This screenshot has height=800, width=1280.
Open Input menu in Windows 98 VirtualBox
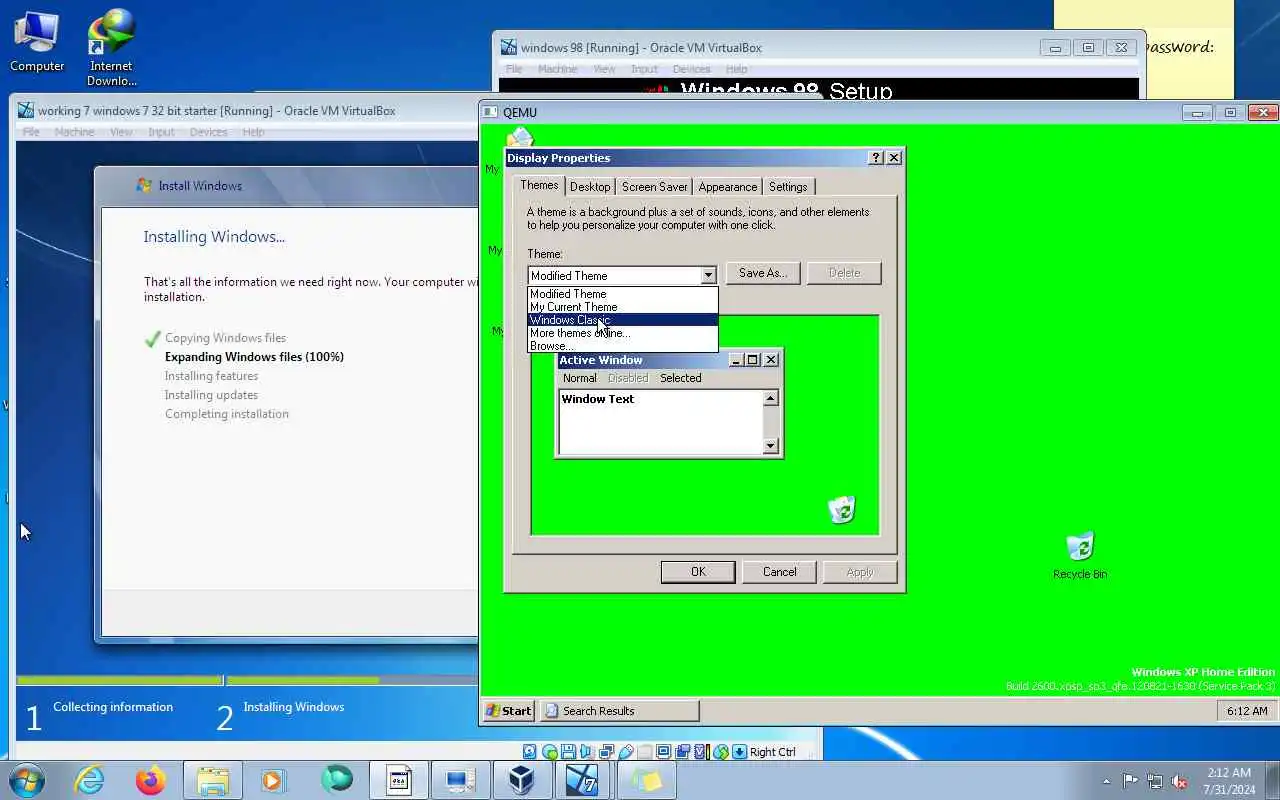coord(644,69)
